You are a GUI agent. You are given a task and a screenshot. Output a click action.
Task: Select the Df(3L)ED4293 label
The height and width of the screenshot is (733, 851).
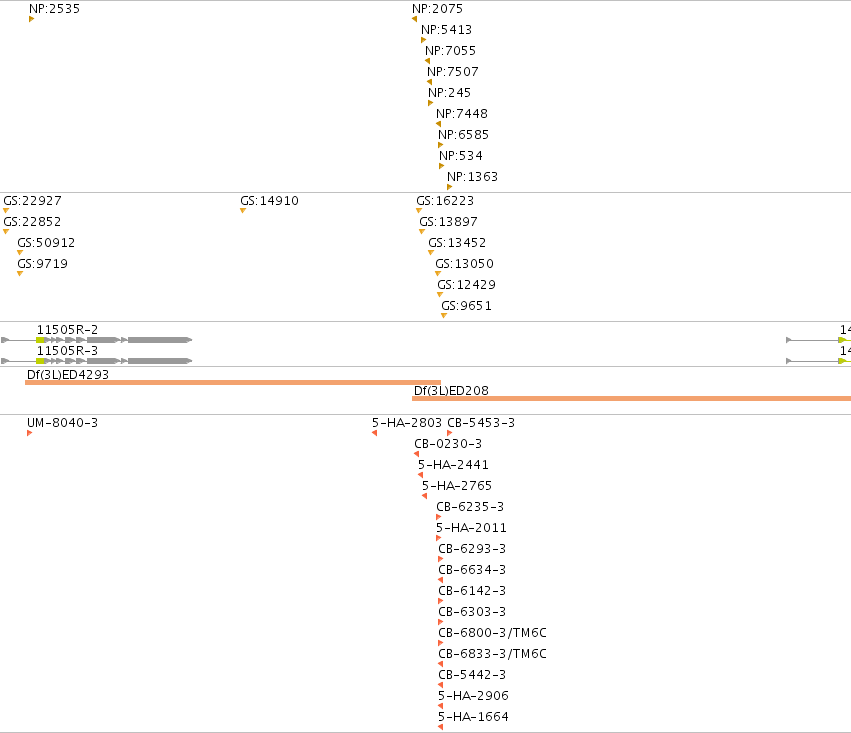click(68, 375)
